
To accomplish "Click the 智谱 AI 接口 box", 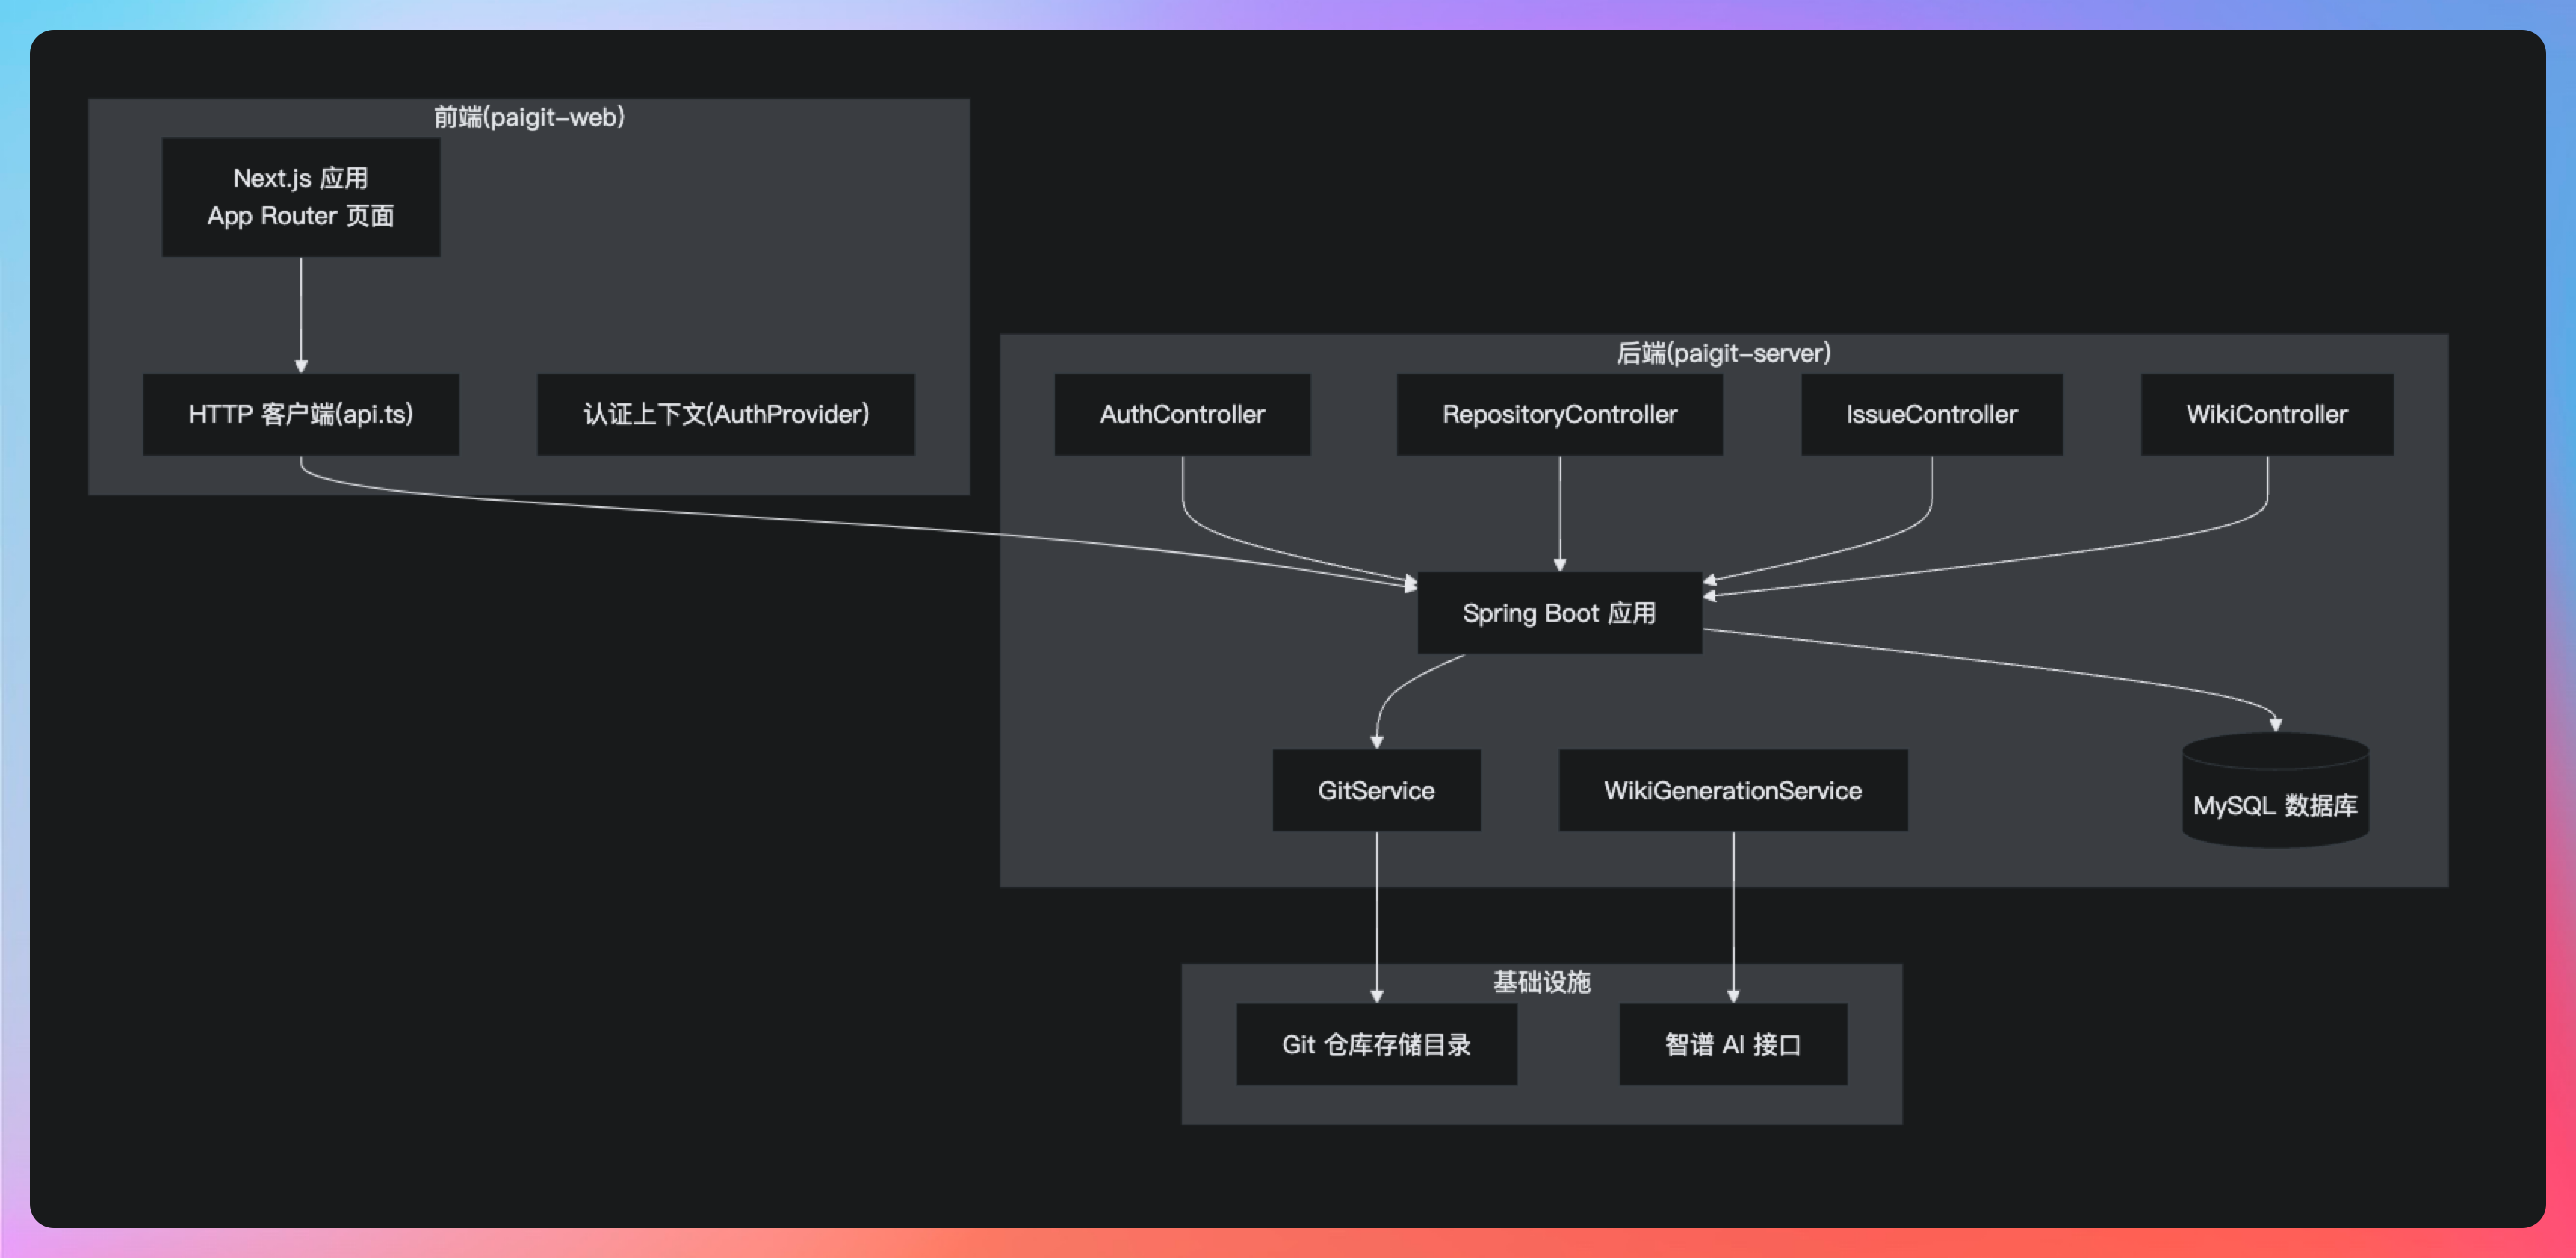I will [1732, 1044].
